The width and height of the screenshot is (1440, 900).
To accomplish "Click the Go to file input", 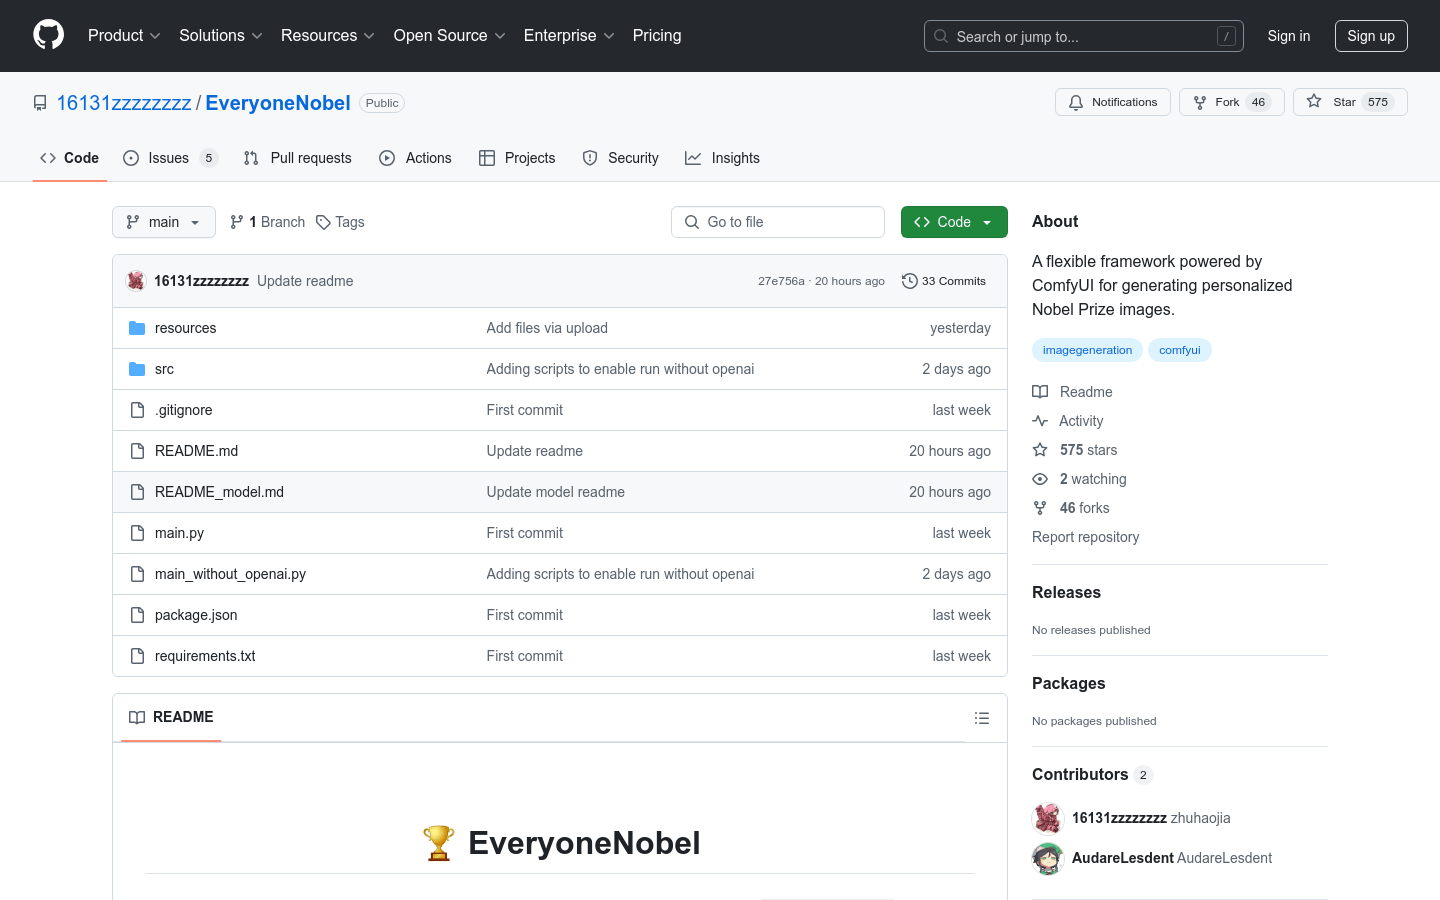I will (x=778, y=222).
